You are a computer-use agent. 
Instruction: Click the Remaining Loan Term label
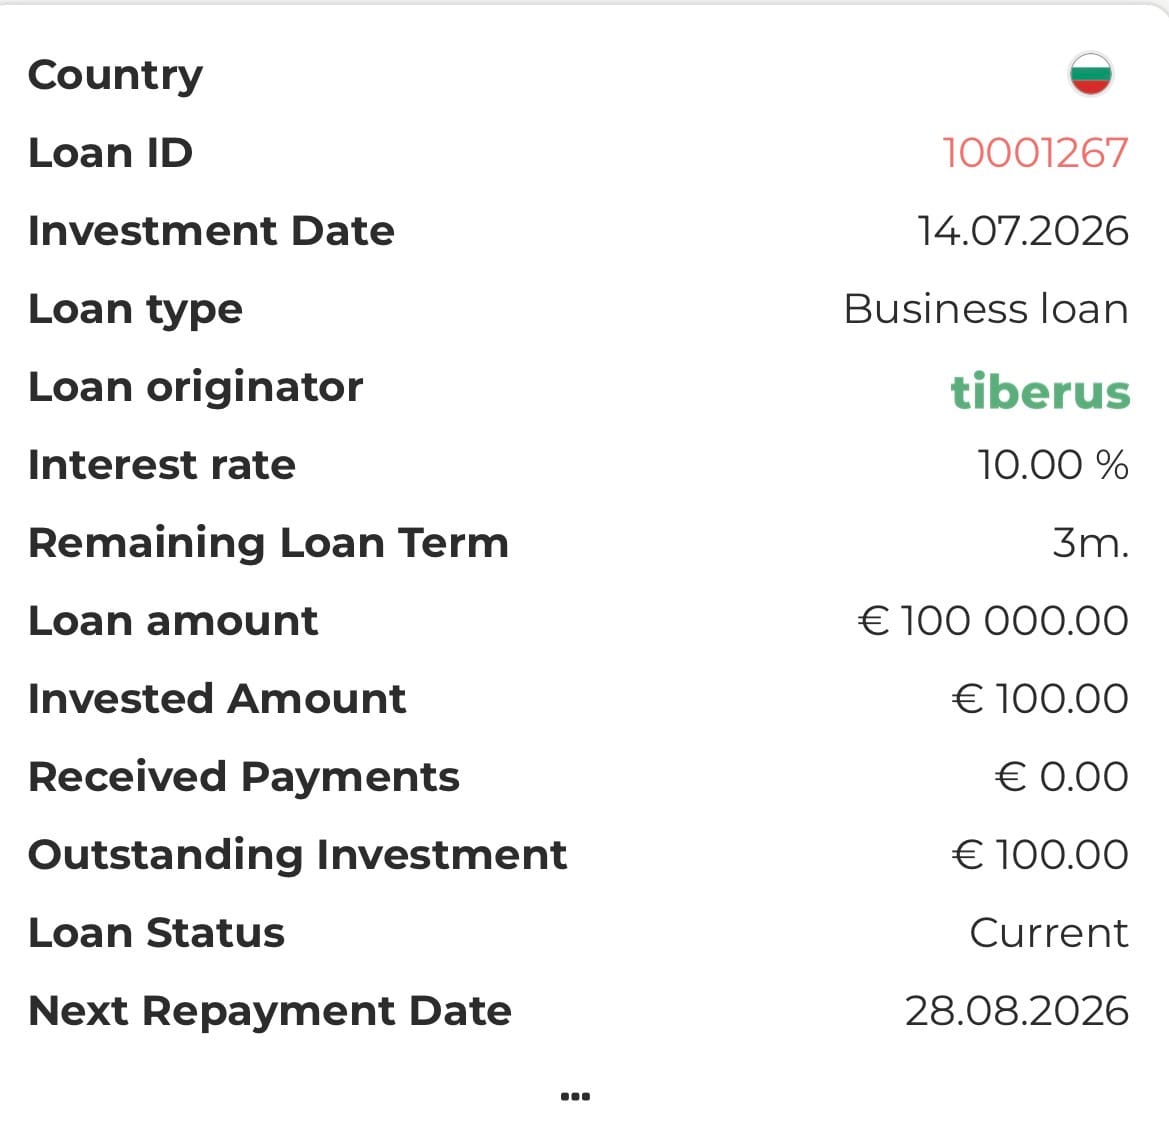268,543
